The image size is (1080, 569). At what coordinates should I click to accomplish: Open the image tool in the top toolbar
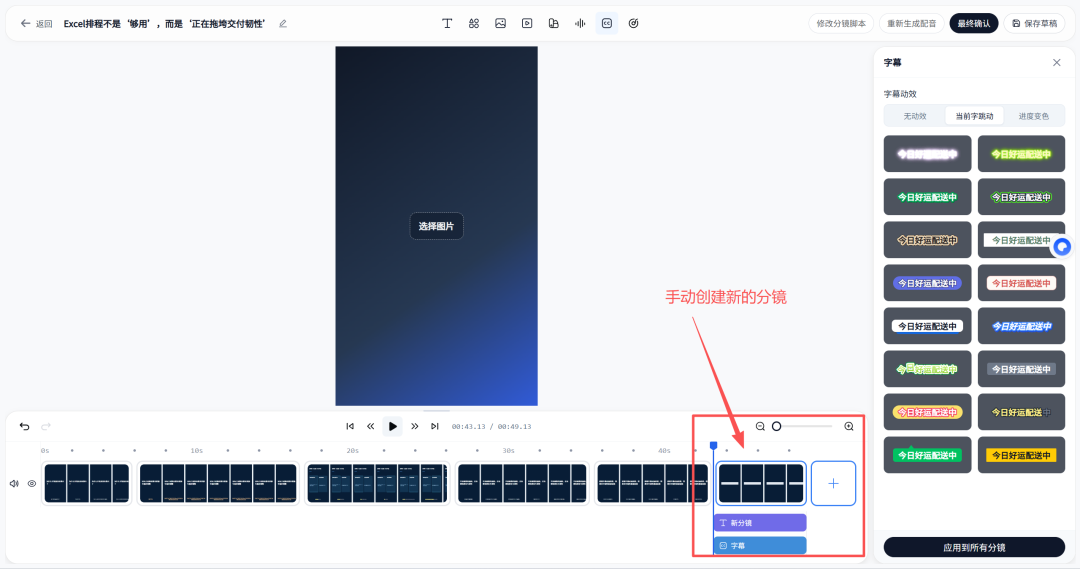click(x=501, y=23)
